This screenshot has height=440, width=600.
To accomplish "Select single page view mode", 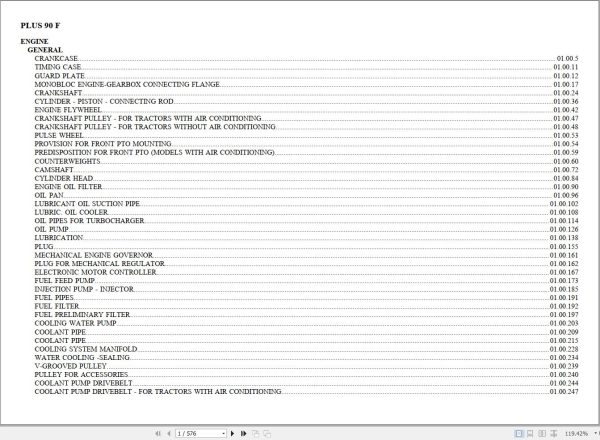I will pos(519,433).
